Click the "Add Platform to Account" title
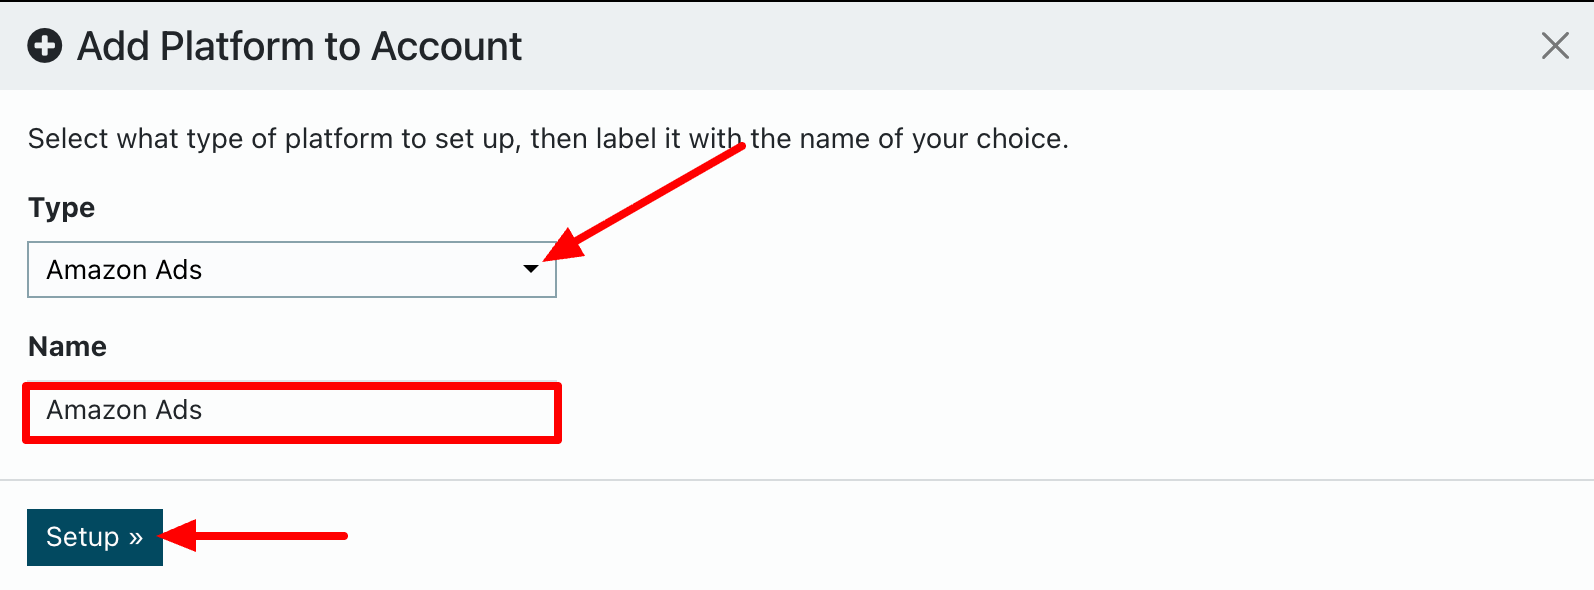The height and width of the screenshot is (590, 1594). 299,46
